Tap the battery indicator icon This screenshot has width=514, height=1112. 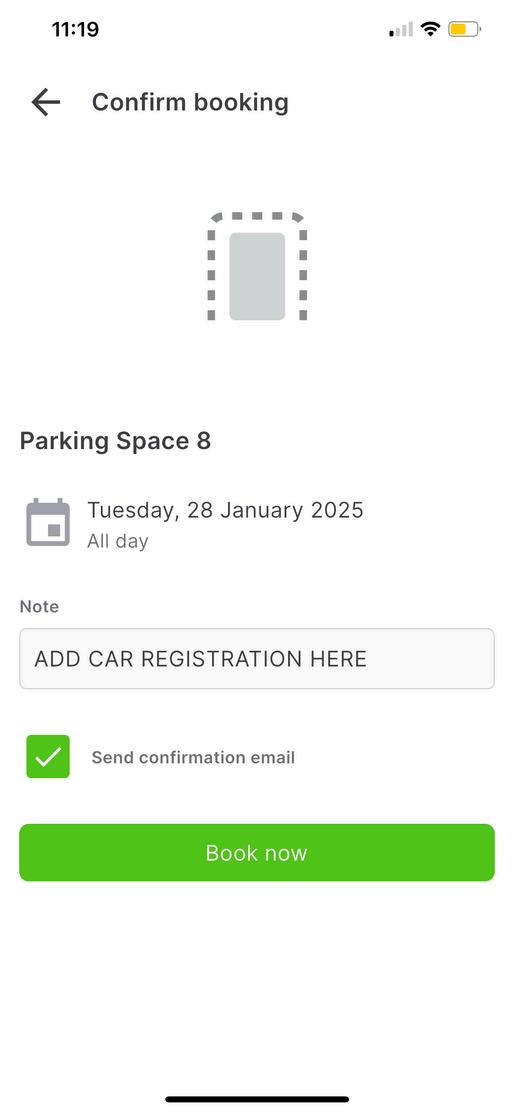(464, 29)
